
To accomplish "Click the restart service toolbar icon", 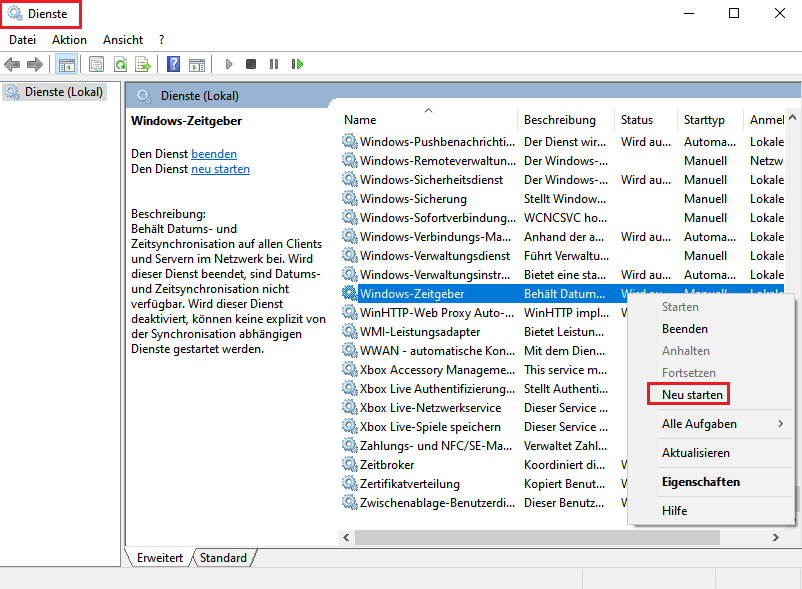I will coord(297,64).
